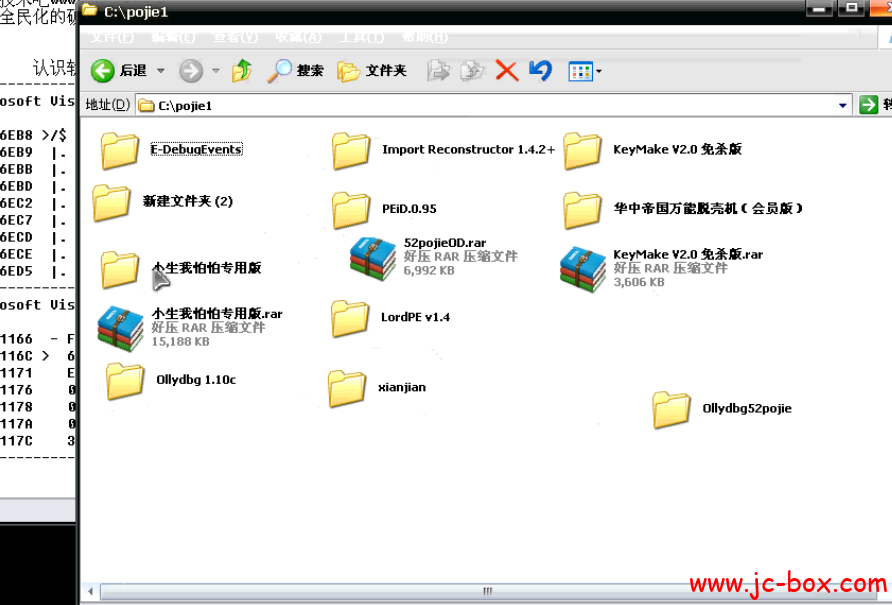Open the Forward history dropdown arrow
The image size is (892, 605).
click(216, 71)
